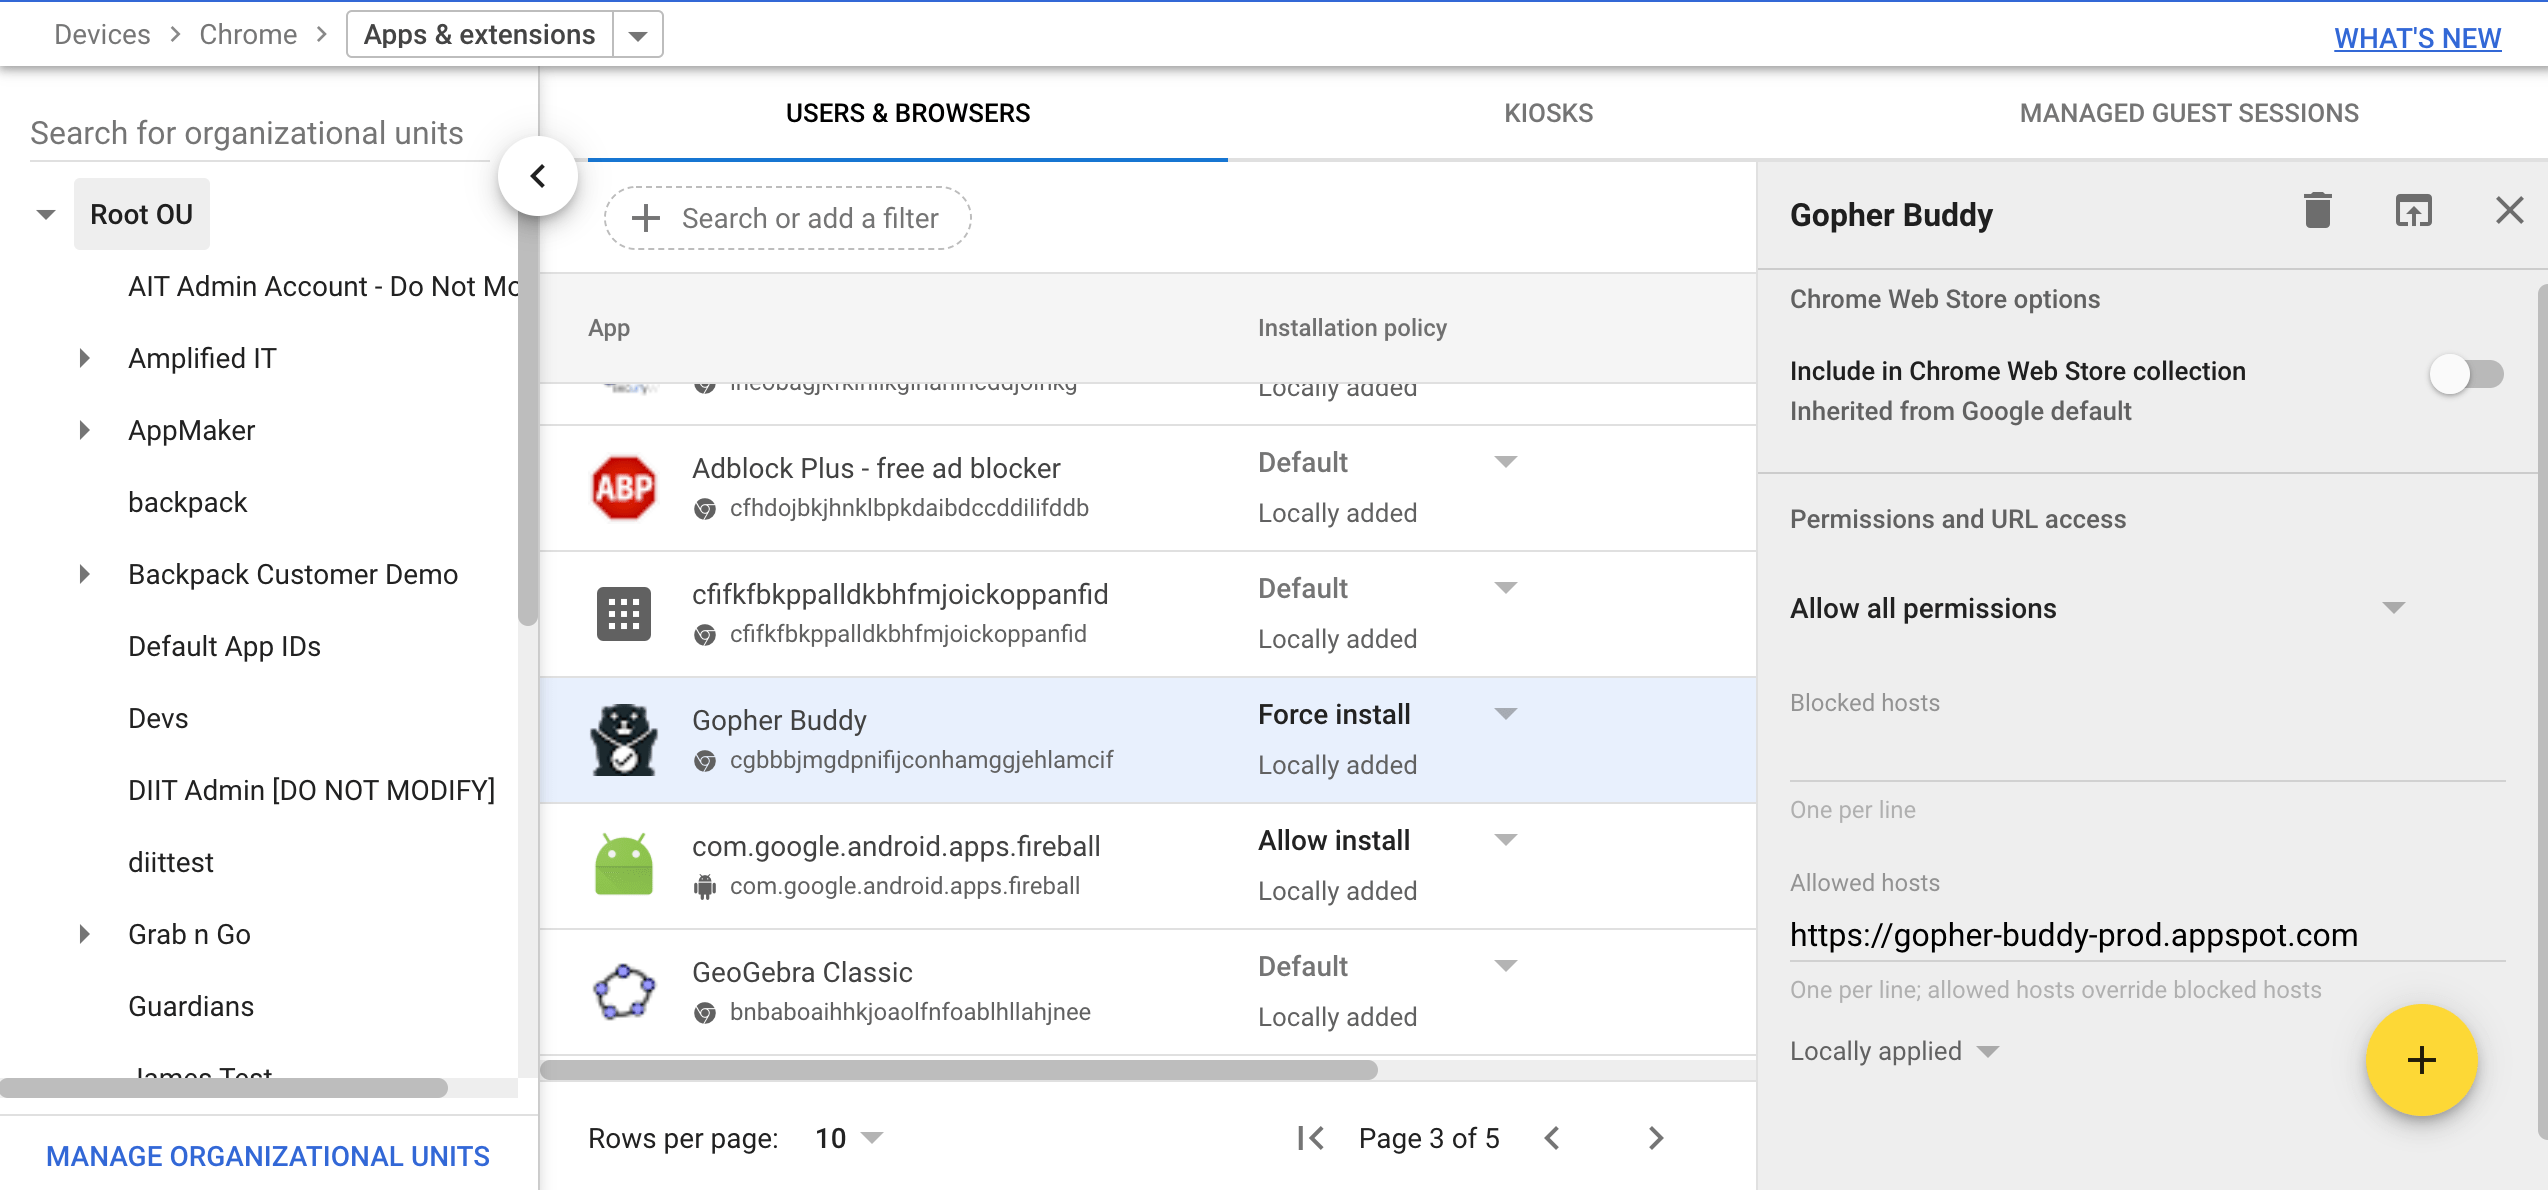Viewport: 2548px width, 1190px height.
Task: Delete Gopher Buddy using the trash icon
Action: click(x=2318, y=210)
